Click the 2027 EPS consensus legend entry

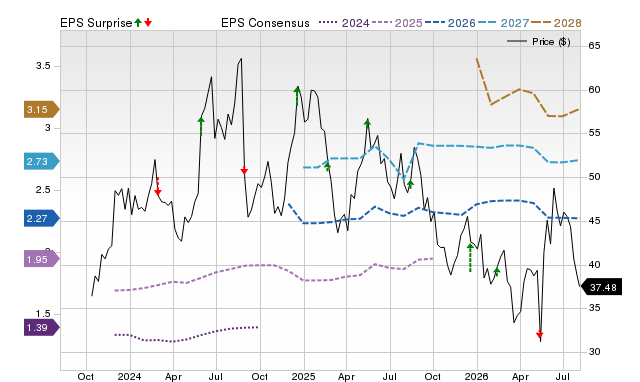[503, 23]
